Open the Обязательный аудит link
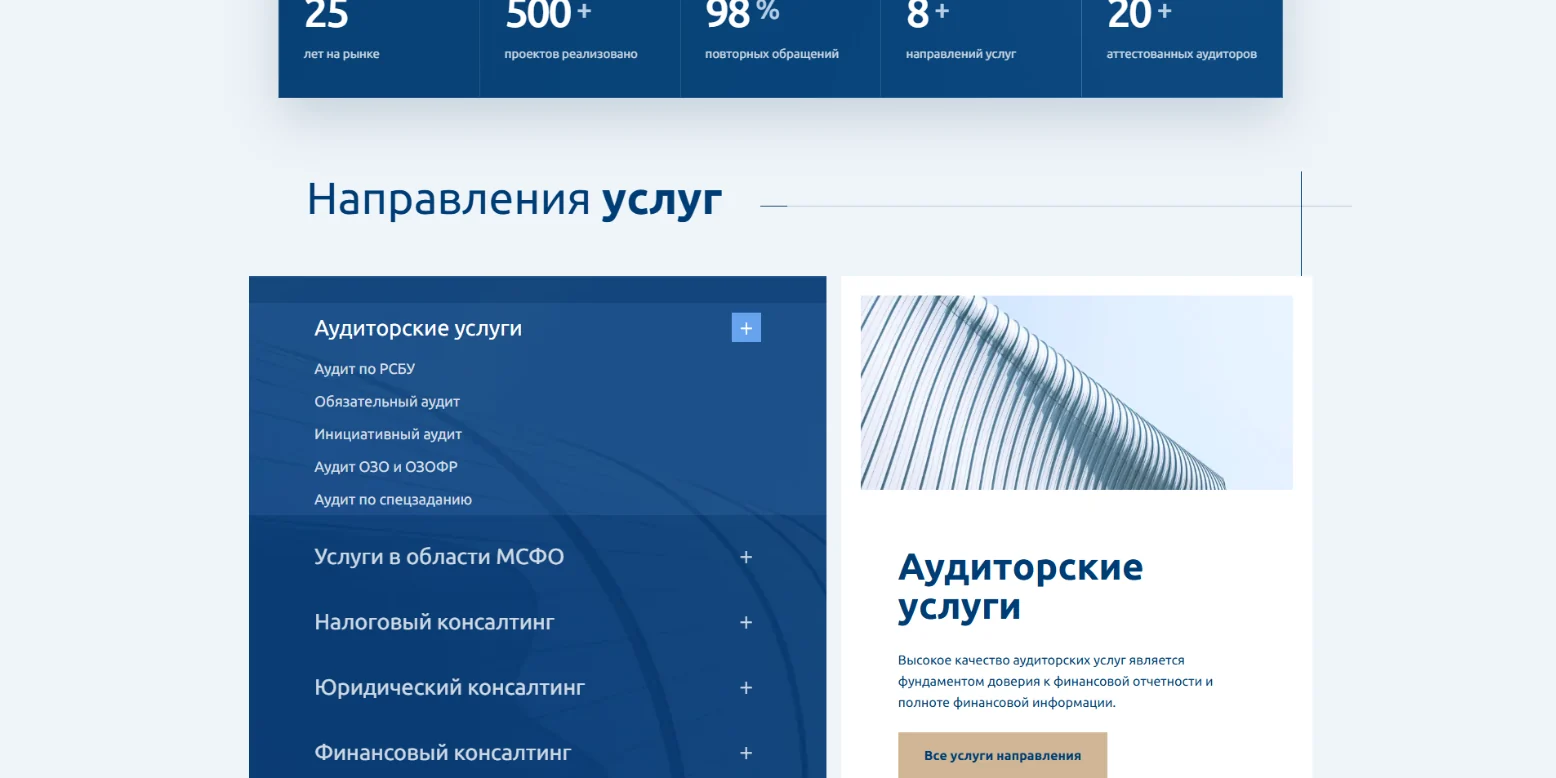The image size is (1556, 778). click(x=387, y=402)
